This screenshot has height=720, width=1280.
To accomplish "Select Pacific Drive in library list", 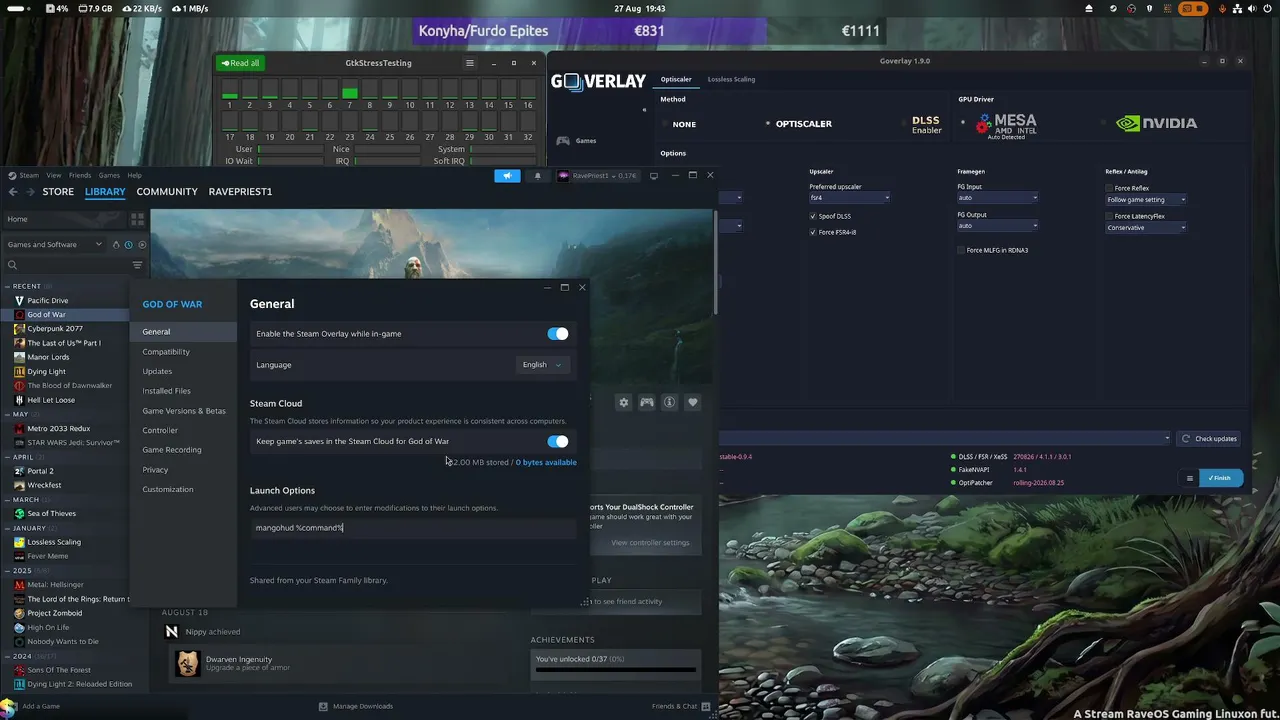I will tap(48, 300).
